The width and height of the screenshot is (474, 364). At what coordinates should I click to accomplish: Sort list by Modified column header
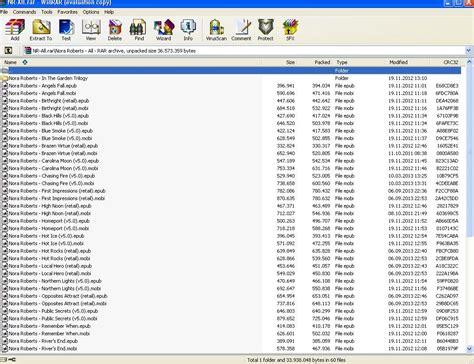point(398,62)
